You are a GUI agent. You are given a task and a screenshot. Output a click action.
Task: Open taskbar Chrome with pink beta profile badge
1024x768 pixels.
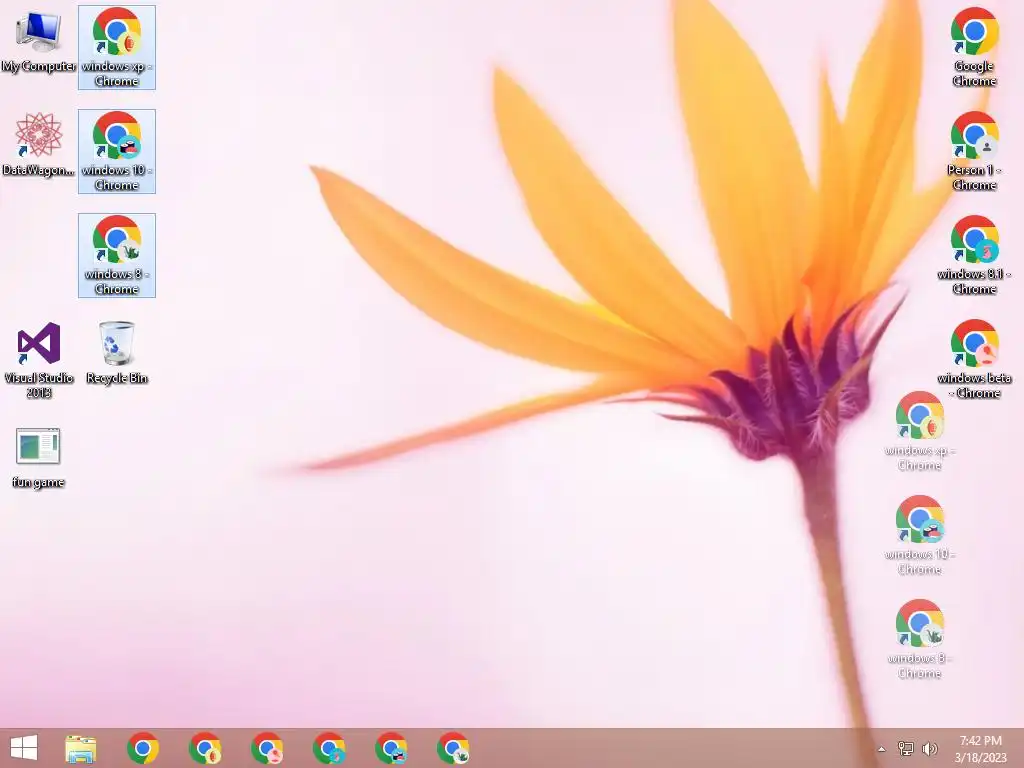[267, 748]
